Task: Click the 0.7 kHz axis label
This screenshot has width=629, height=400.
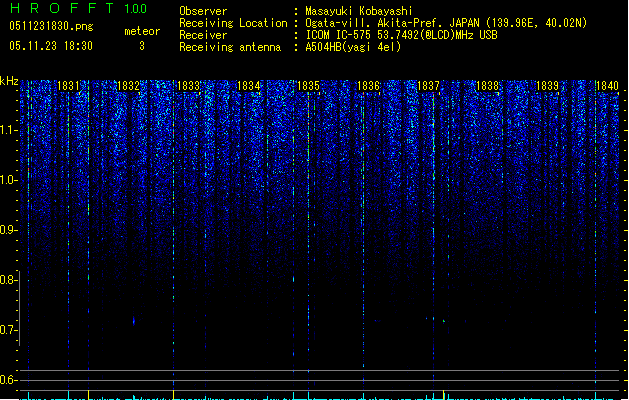Action: [x=8, y=330]
